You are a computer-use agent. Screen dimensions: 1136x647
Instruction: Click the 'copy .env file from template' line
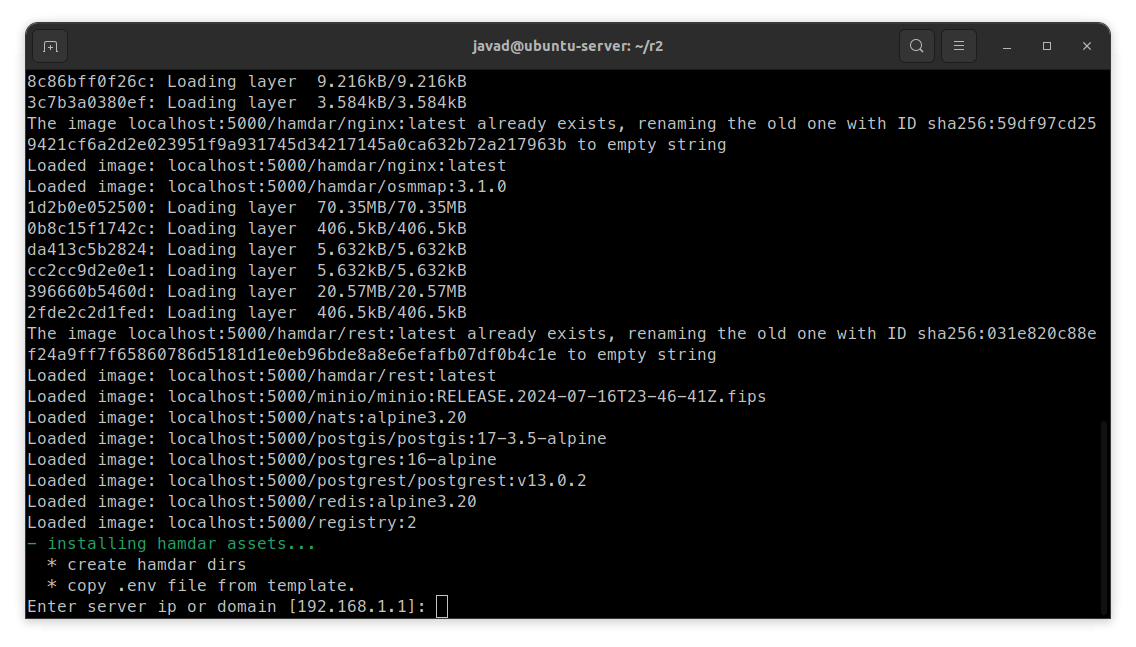201,585
